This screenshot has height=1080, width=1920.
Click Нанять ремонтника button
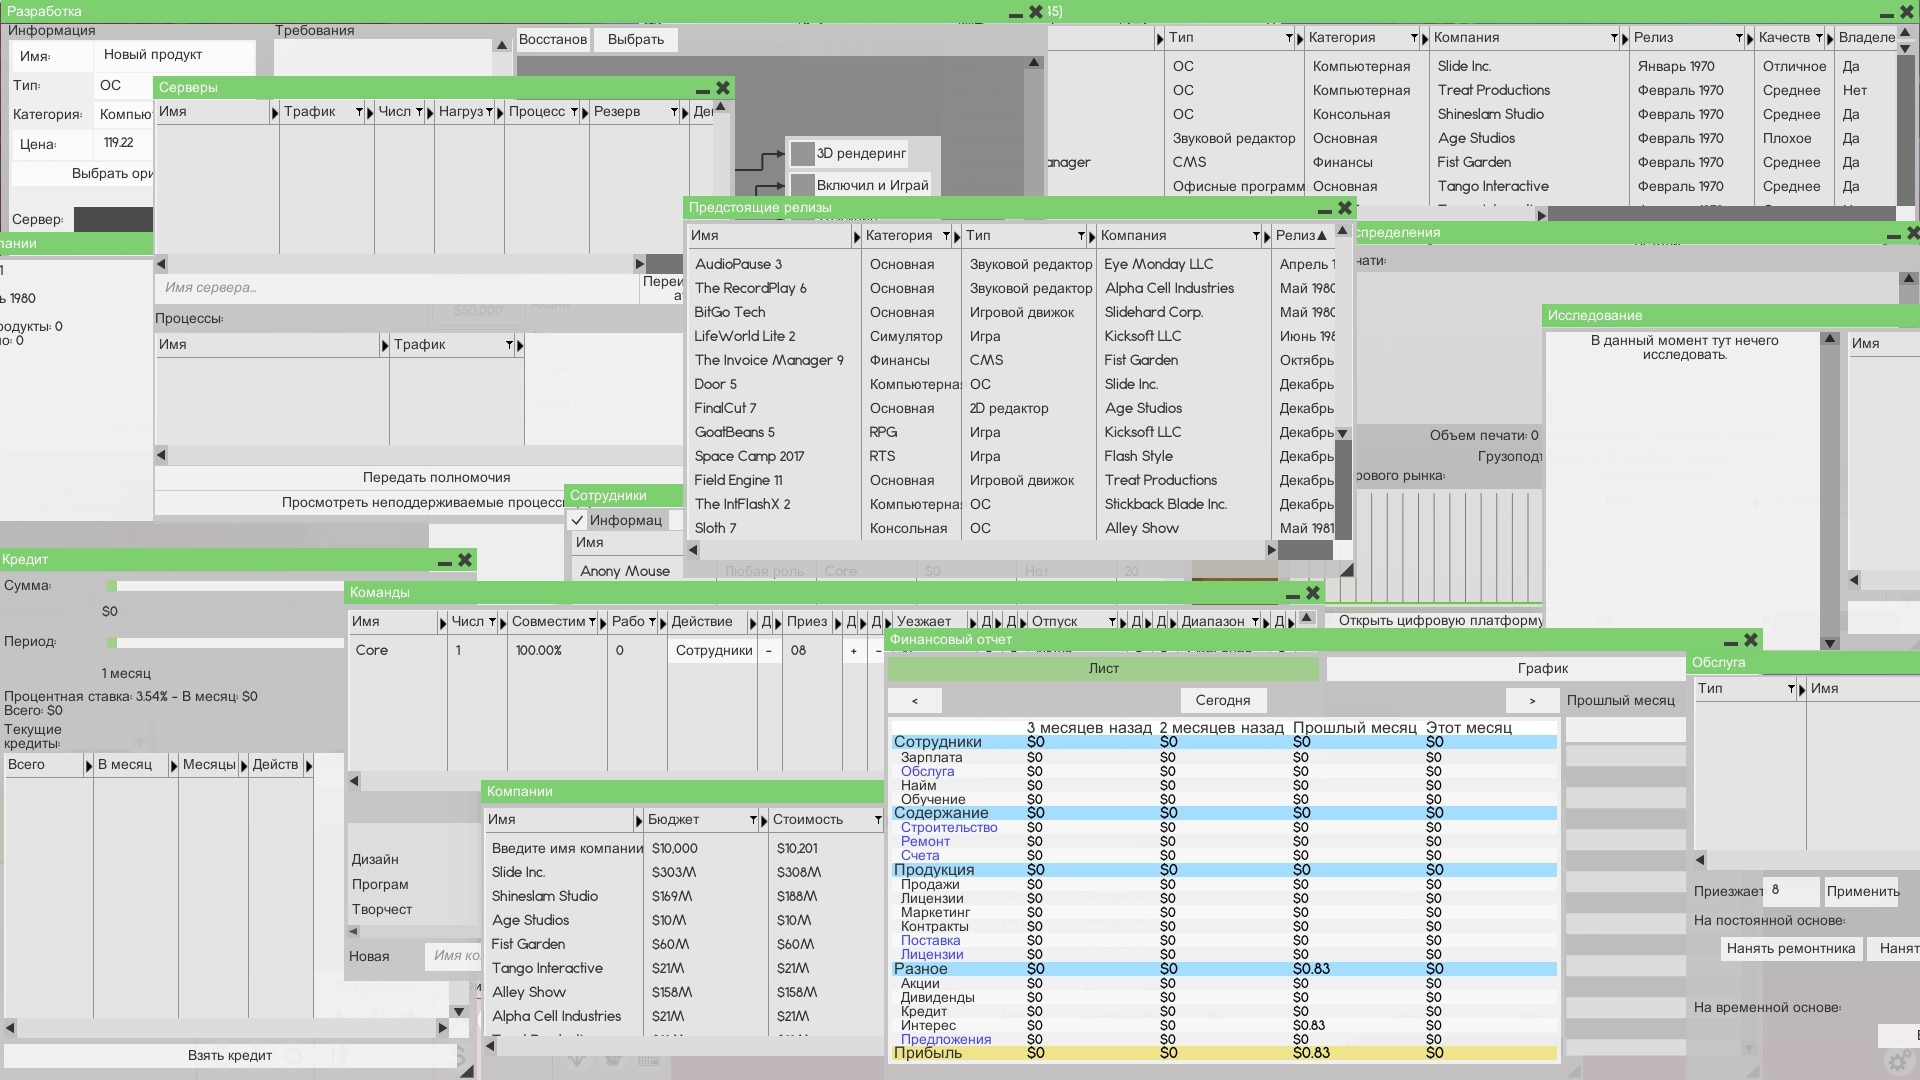click(1790, 949)
